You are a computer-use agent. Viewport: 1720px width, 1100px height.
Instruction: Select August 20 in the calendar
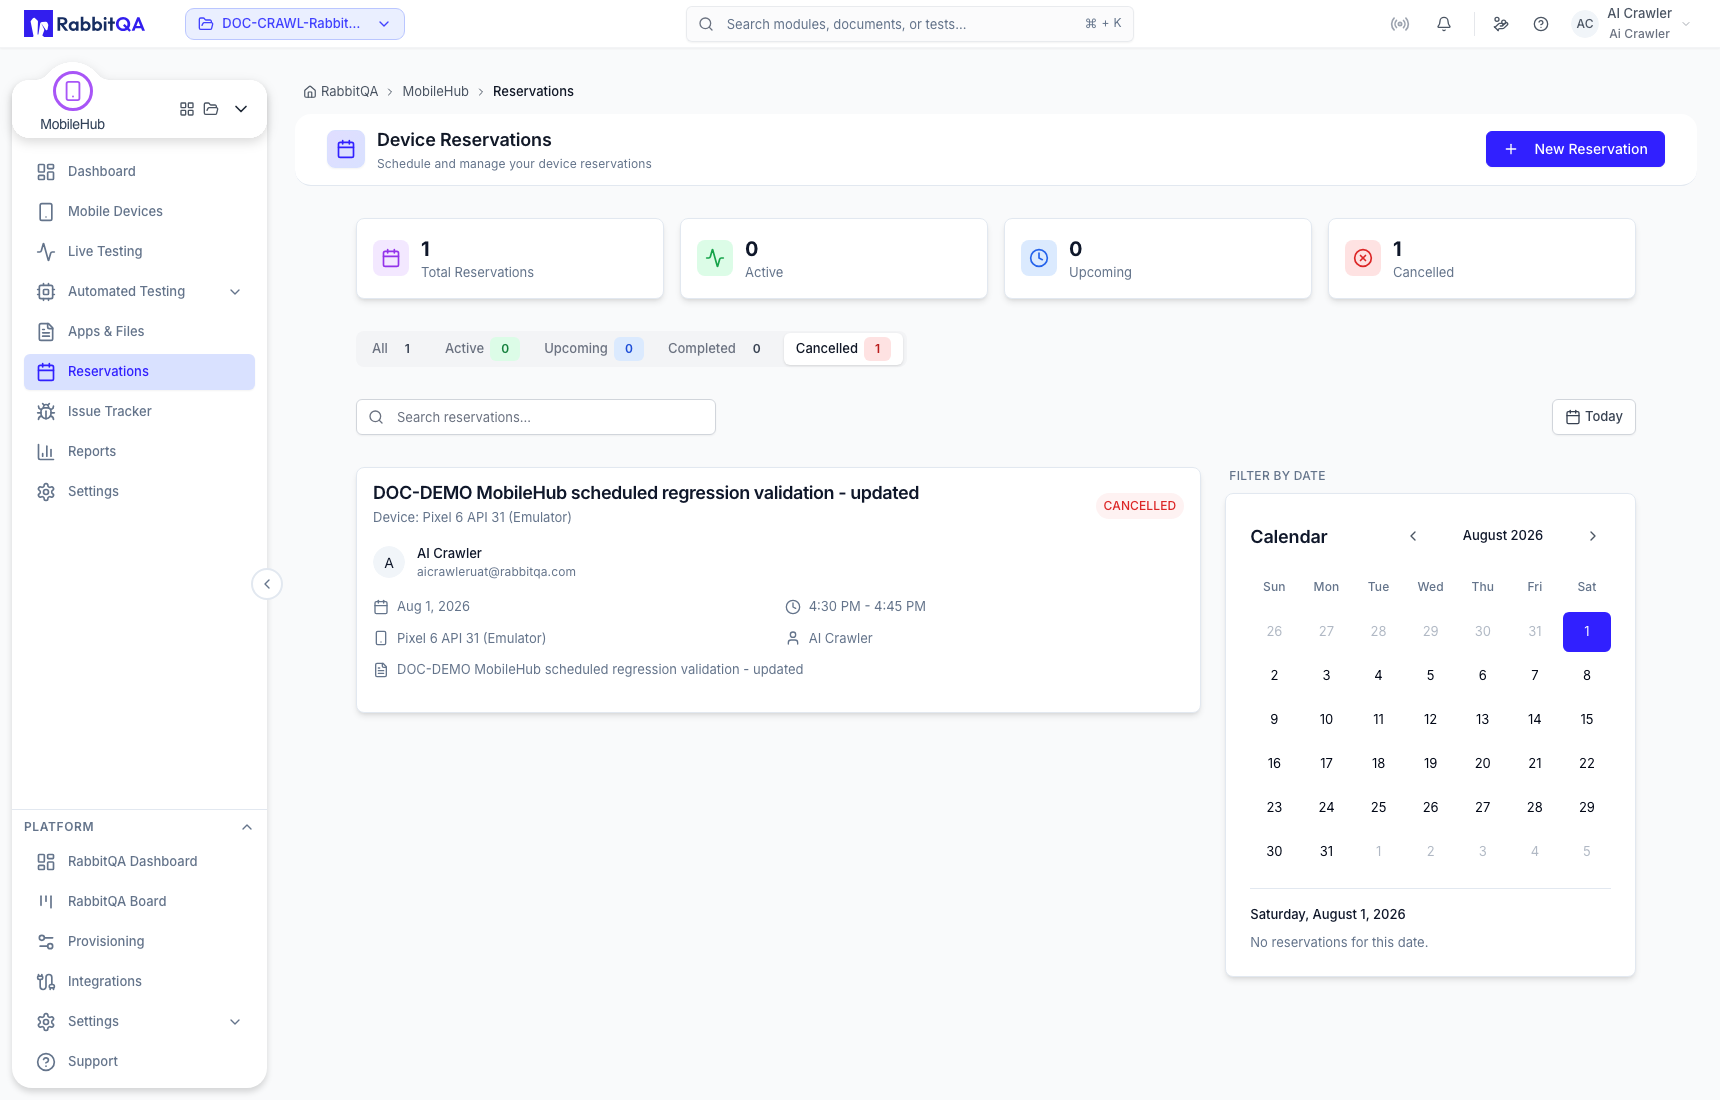pos(1483,764)
